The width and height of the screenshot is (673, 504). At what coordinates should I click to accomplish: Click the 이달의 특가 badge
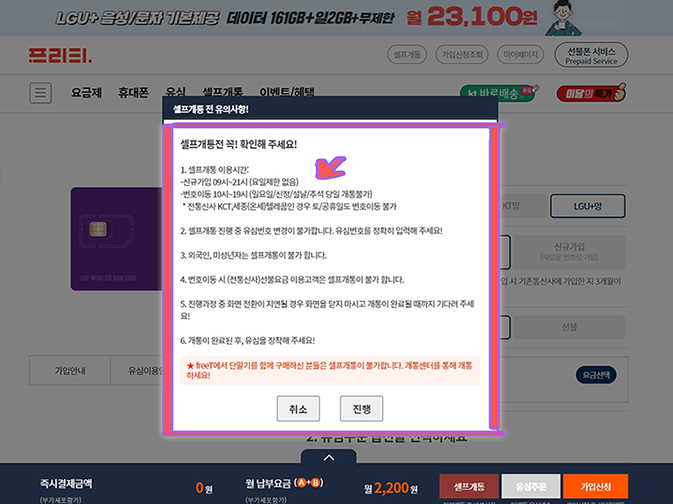pos(591,93)
